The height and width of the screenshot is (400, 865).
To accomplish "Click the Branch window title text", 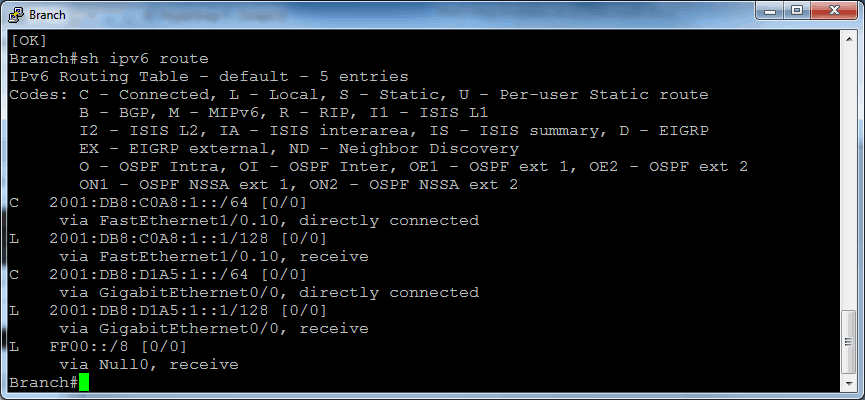I will (x=47, y=15).
